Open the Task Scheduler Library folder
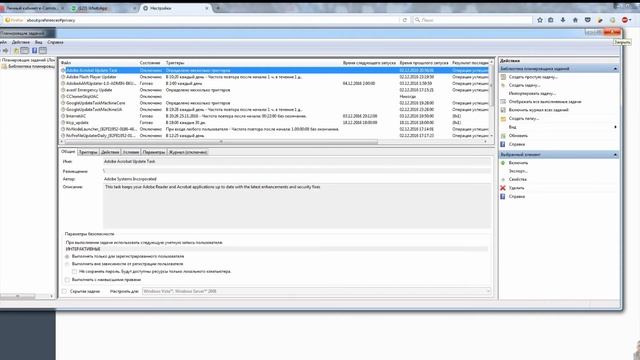Viewport: 640px width, 360px height. [x=31, y=66]
